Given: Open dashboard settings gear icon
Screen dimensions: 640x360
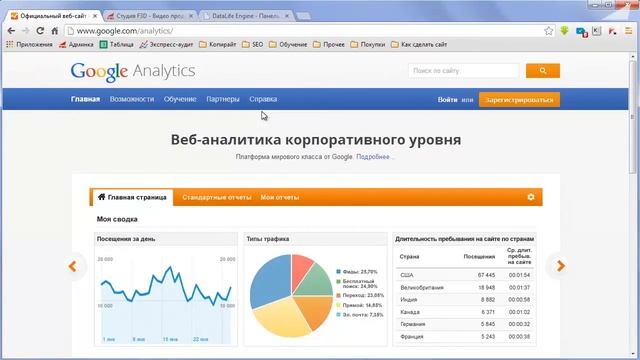Looking at the screenshot, I should click(531, 197).
